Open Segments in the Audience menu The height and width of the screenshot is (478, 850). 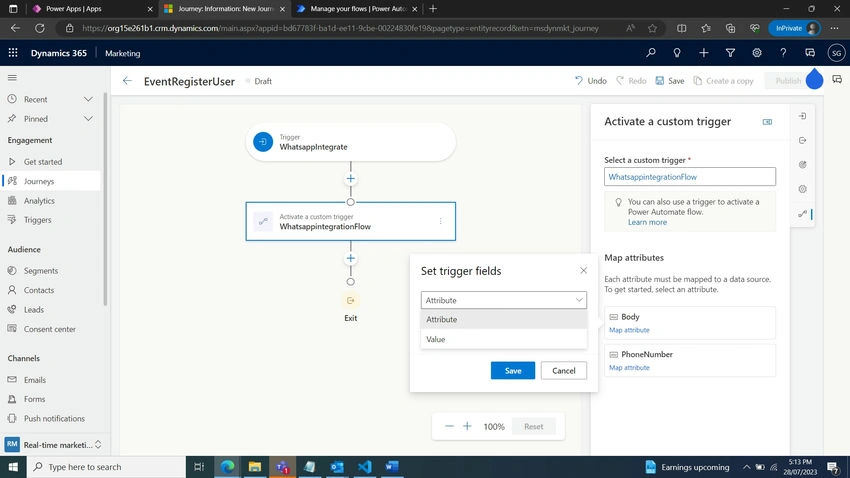point(41,270)
